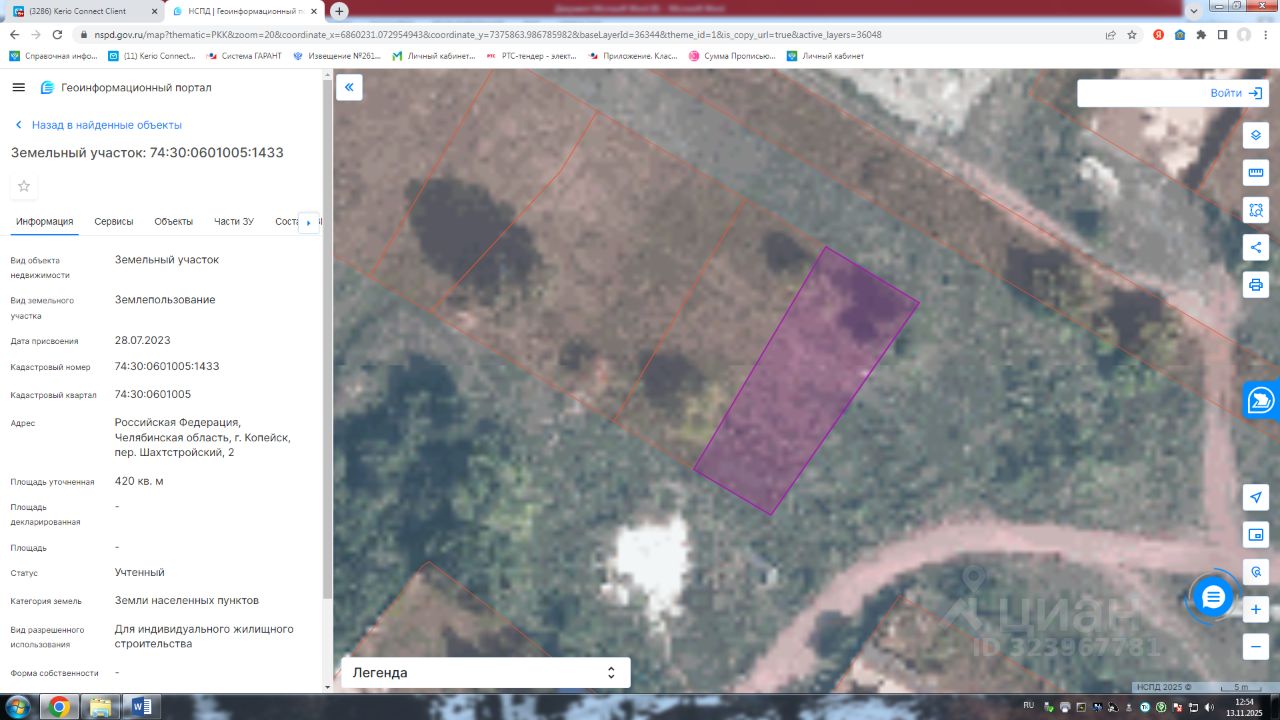Select the area selection search tool
Screen dimensions: 1280x720
click(x=1256, y=210)
